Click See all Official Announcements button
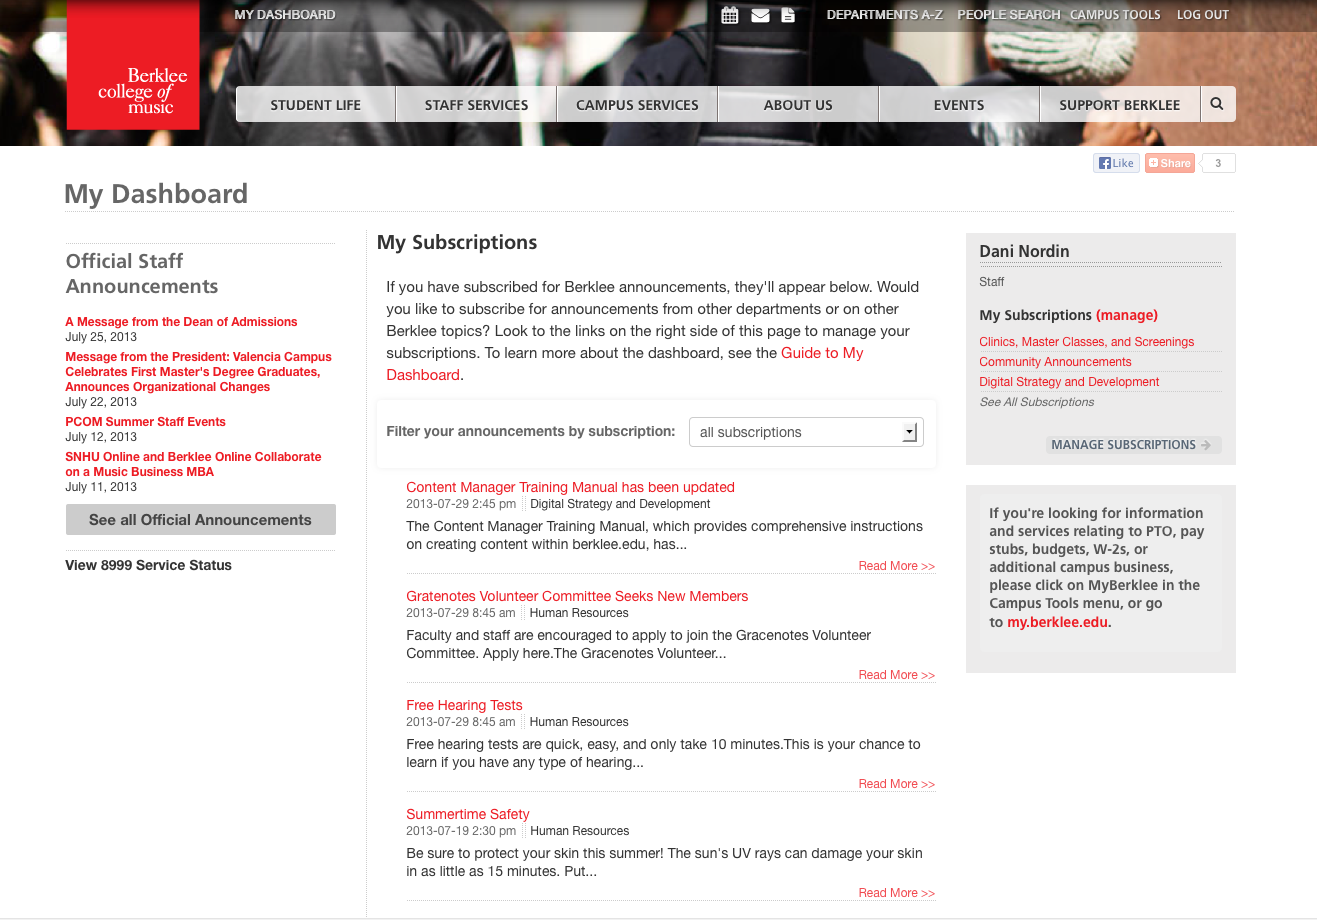This screenshot has width=1317, height=920. pyautogui.click(x=200, y=520)
